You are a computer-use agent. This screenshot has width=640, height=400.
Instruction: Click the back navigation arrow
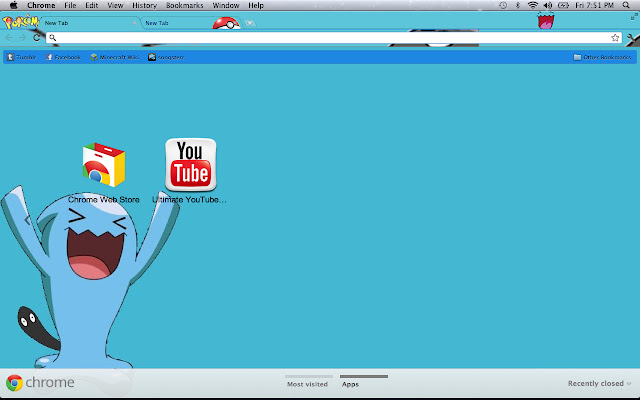coord(11,38)
